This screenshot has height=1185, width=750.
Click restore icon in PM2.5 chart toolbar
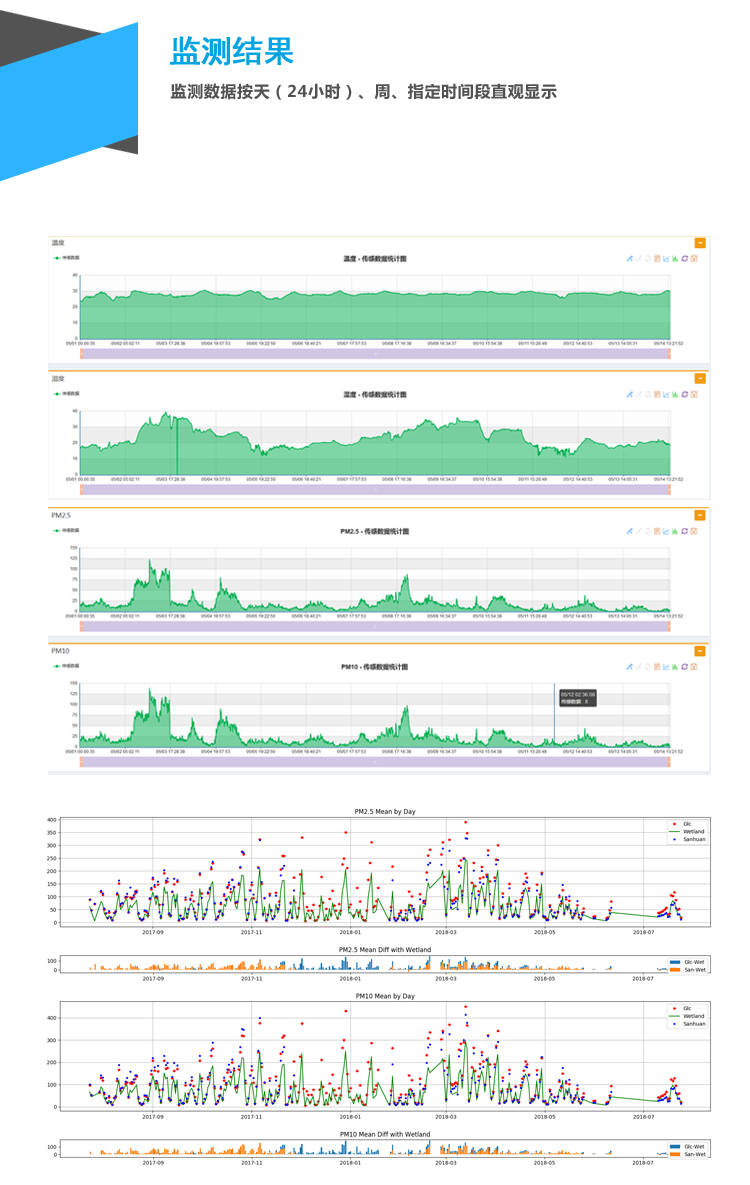(684, 531)
